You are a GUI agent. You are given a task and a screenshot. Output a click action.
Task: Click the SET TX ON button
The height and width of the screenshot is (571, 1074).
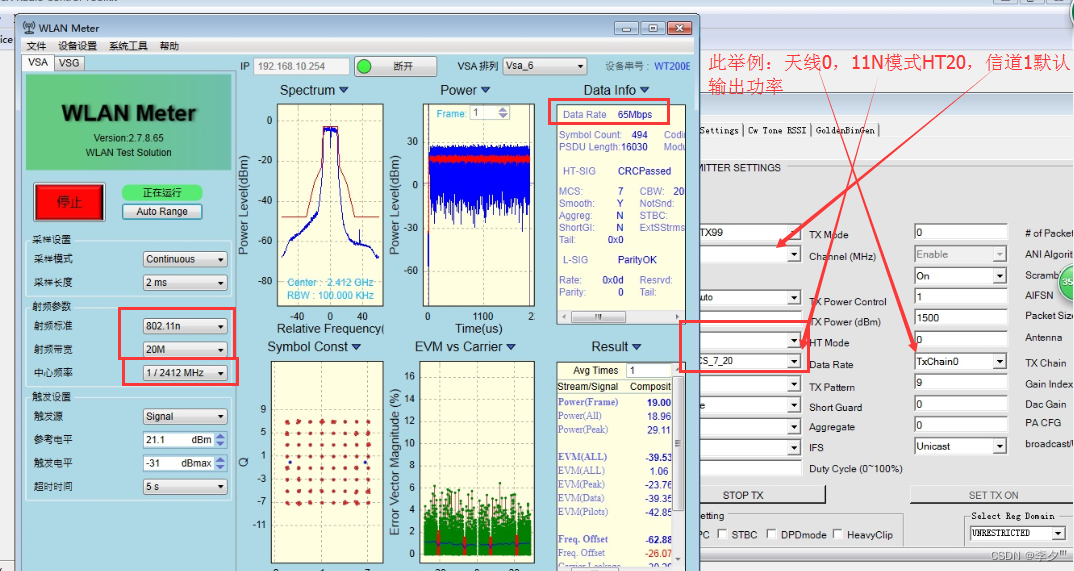(993, 495)
